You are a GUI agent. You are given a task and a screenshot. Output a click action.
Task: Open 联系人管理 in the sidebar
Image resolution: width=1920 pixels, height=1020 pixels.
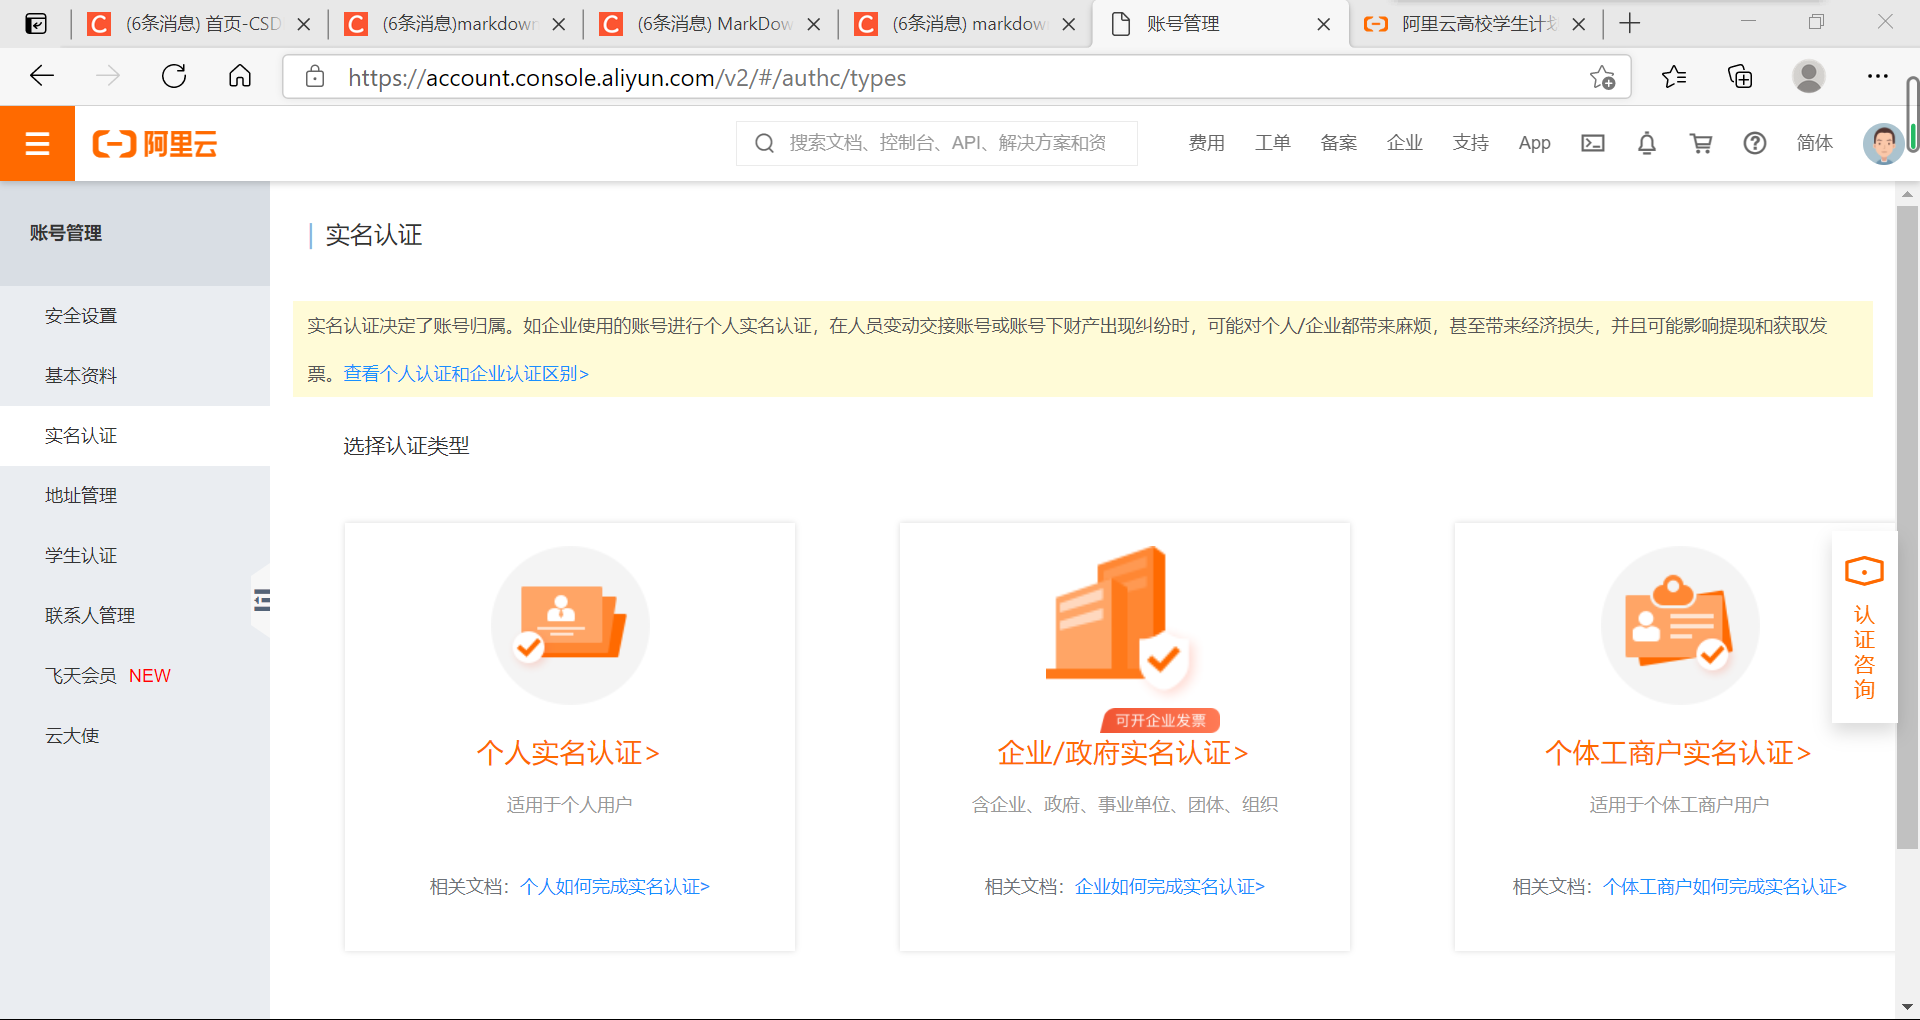coord(135,616)
